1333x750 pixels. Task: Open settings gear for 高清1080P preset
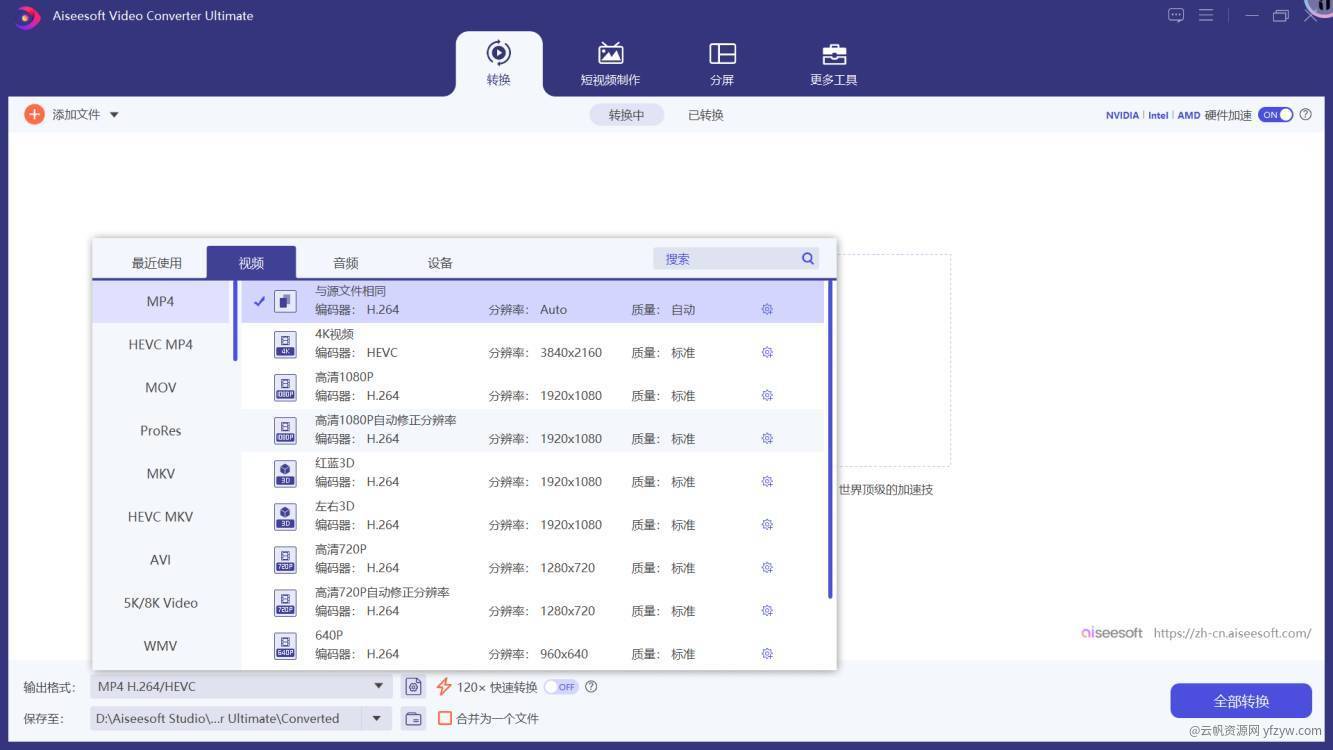(x=767, y=396)
